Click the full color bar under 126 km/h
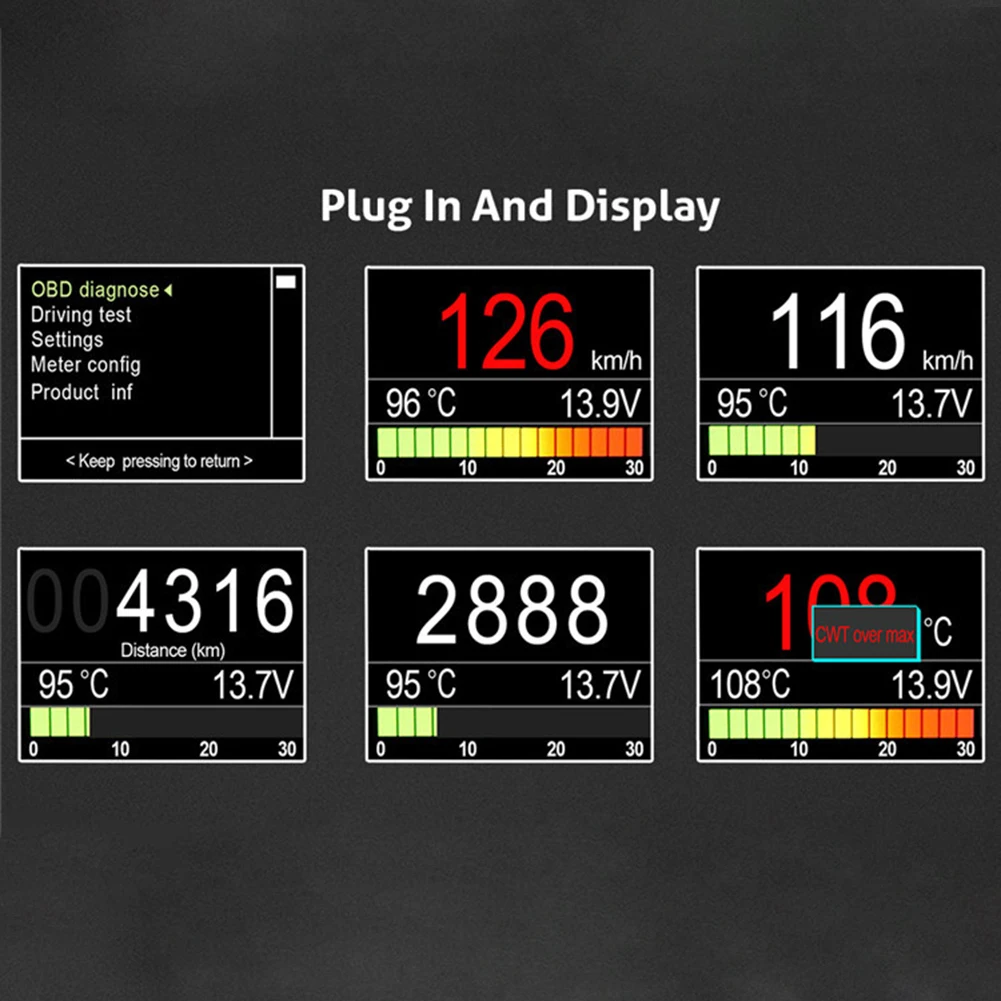Image resolution: width=1001 pixels, height=1001 pixels. point(509,442)
